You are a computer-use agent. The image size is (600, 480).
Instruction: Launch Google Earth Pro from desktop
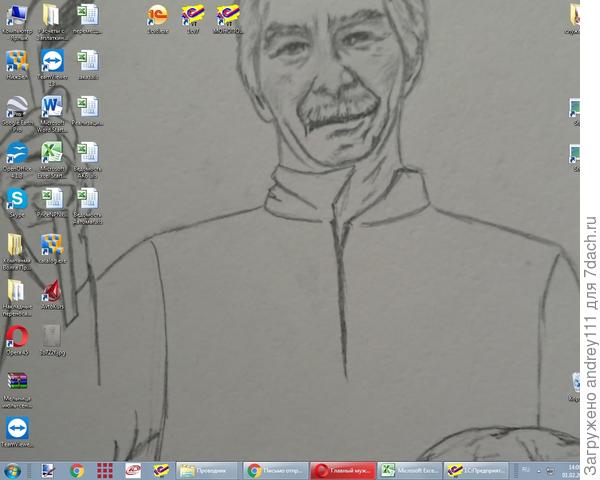tap(17, 108)
